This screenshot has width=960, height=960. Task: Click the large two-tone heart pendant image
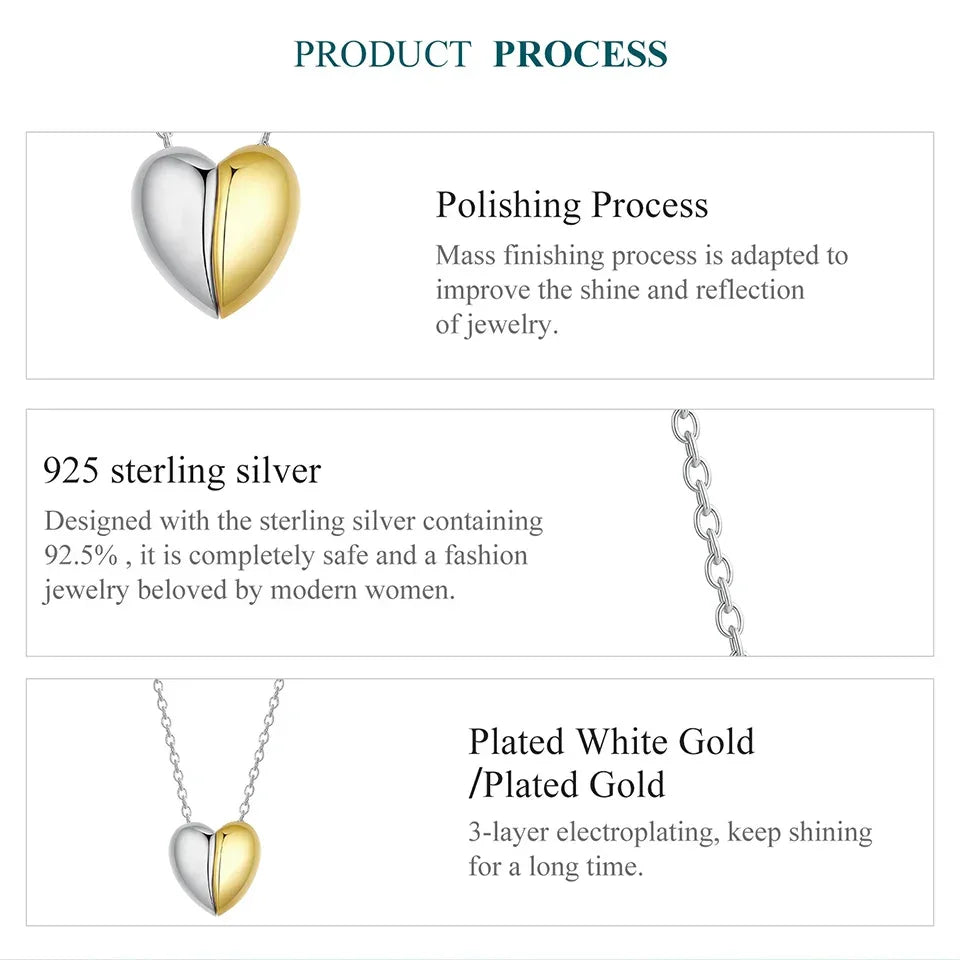pyautogui.click(x=216, y=232)
